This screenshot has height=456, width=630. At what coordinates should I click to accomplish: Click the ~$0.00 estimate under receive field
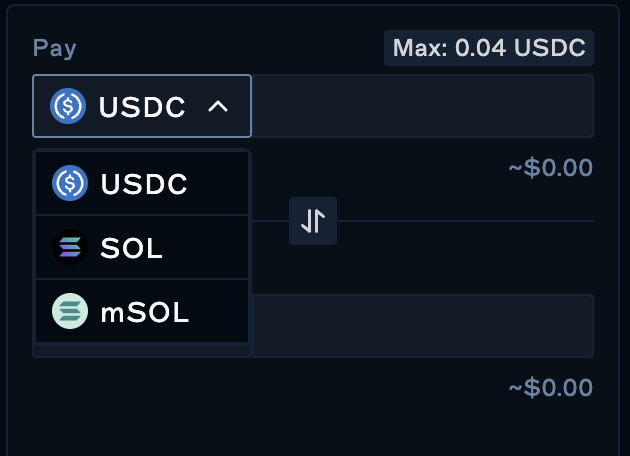click(550, 387)
